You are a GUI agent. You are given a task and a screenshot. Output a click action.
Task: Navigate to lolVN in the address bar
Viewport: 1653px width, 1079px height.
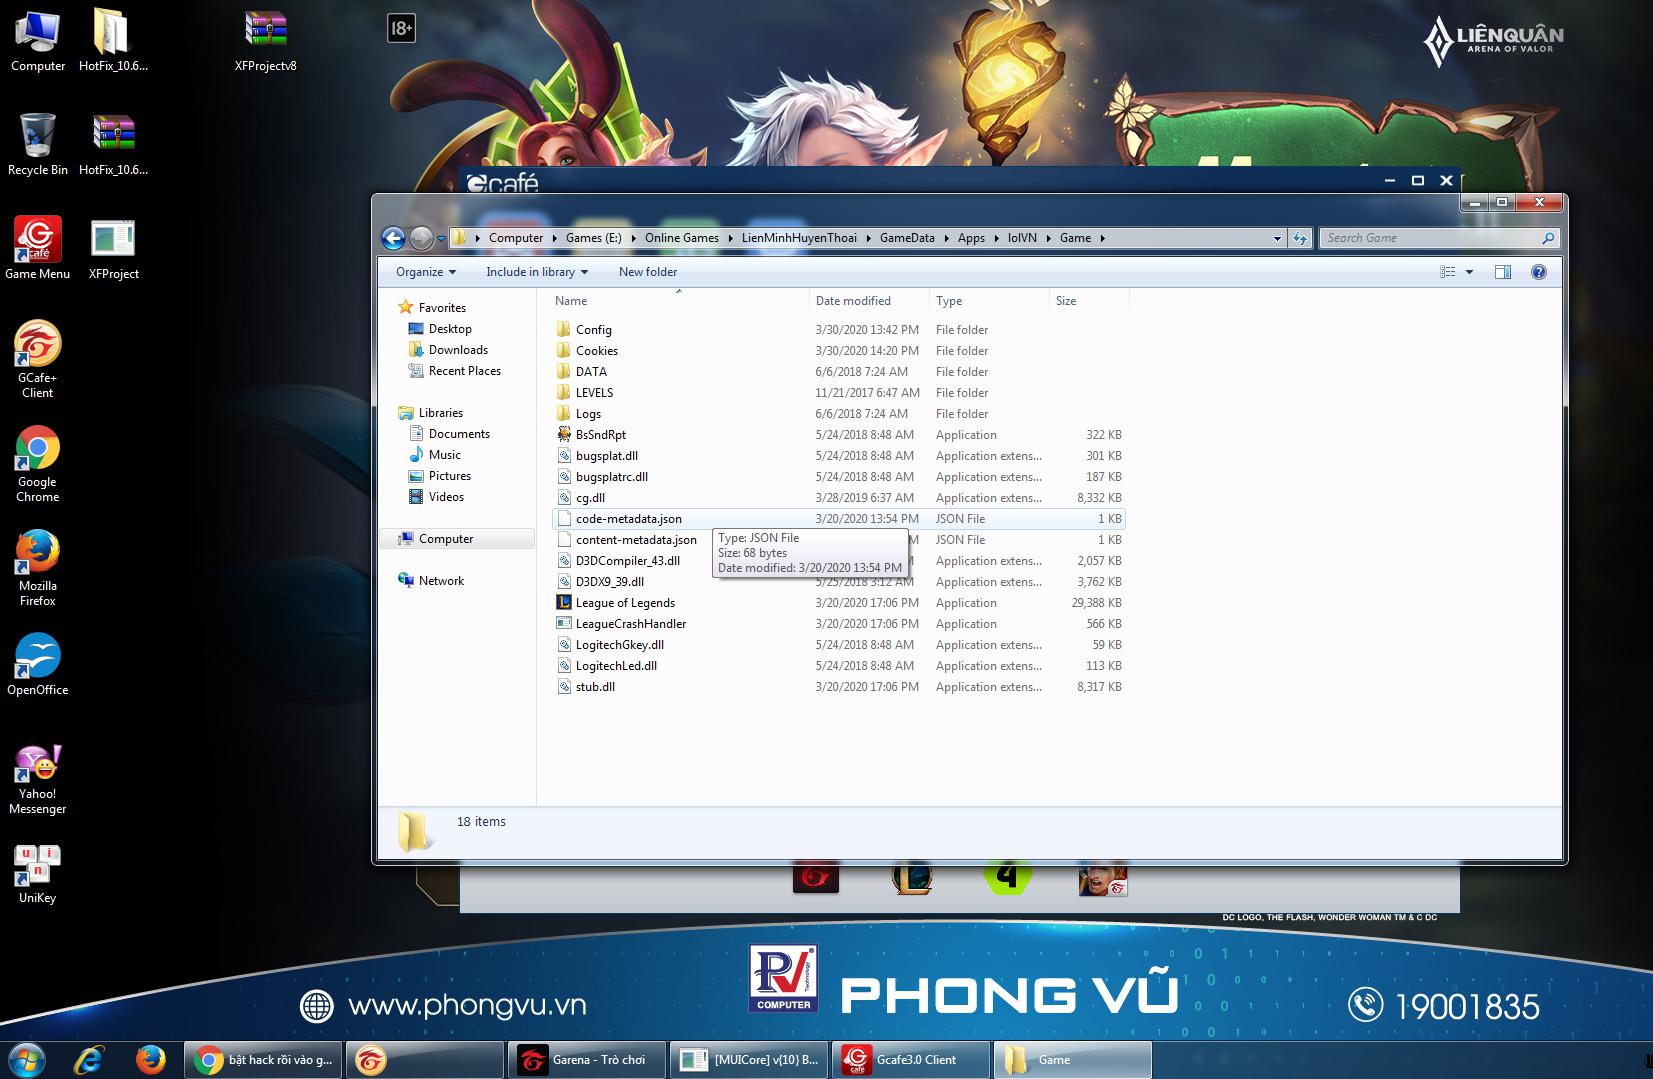(x=1022, y=238)
